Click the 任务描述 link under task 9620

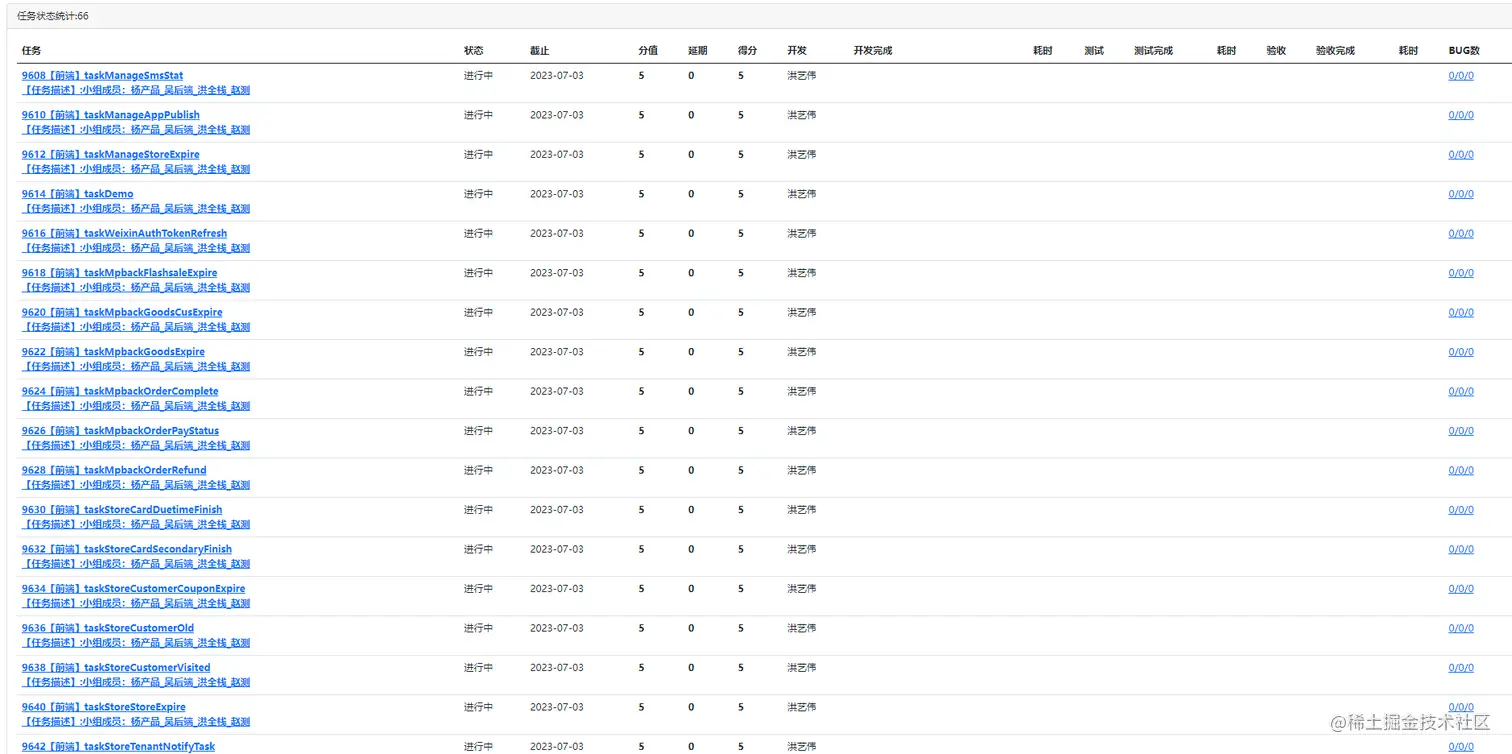[x=136, y=327]
